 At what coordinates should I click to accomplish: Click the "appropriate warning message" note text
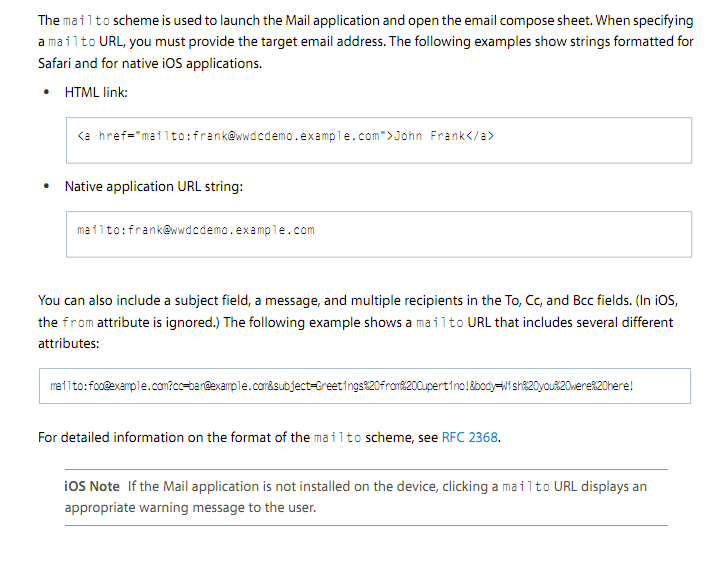click(150, 508)
